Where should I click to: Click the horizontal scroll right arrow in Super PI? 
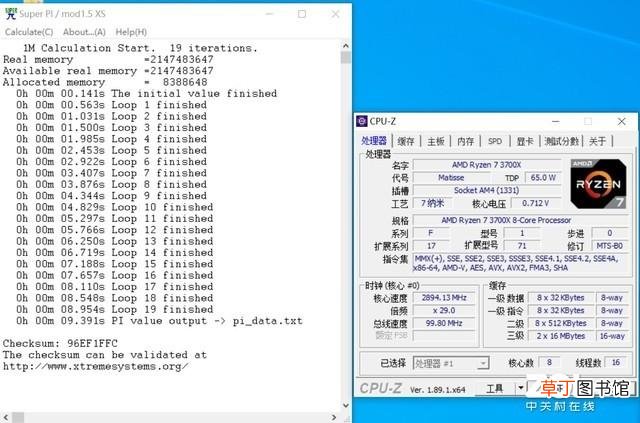[334, 418]
